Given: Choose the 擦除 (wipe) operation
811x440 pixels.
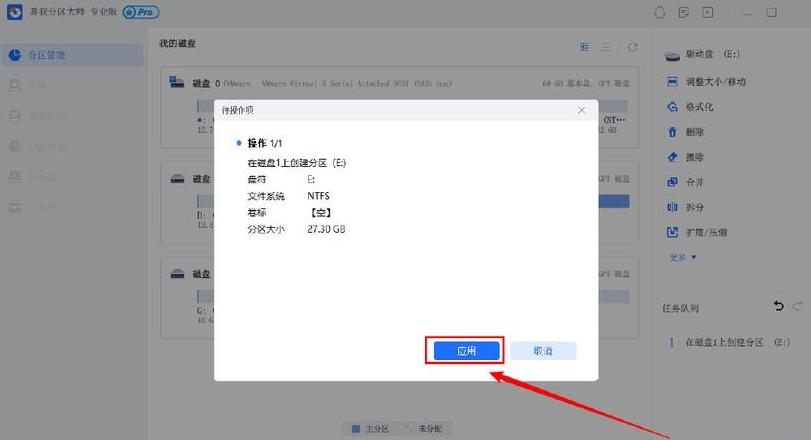Looking at the screenshot, I should tap(685, 157).
